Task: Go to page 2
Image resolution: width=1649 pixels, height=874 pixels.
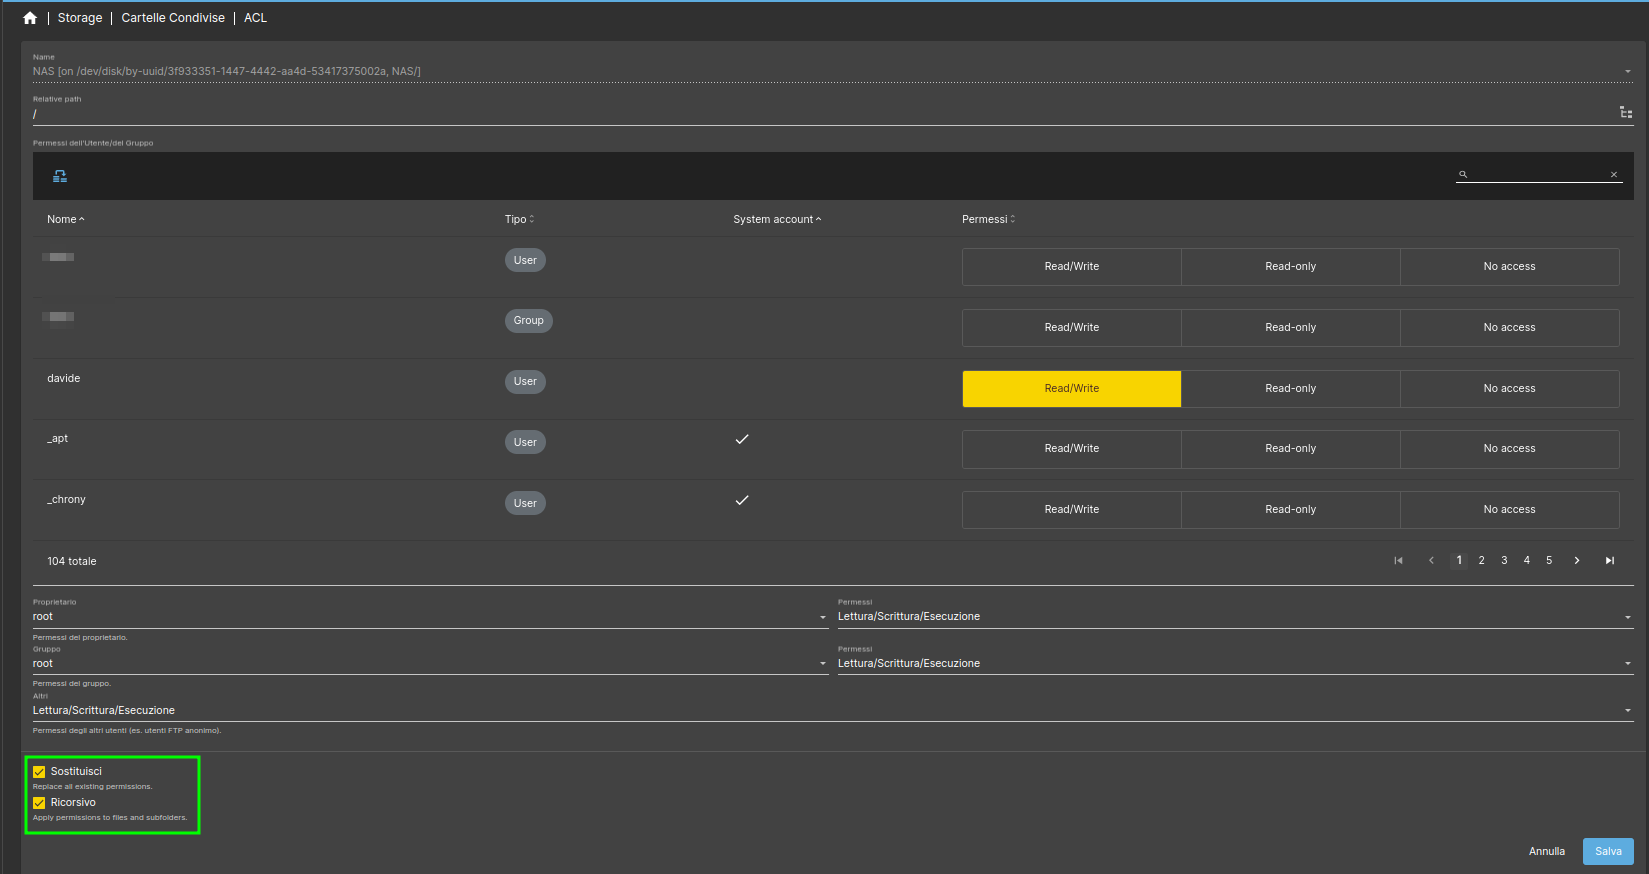Action: [1482, 561]
